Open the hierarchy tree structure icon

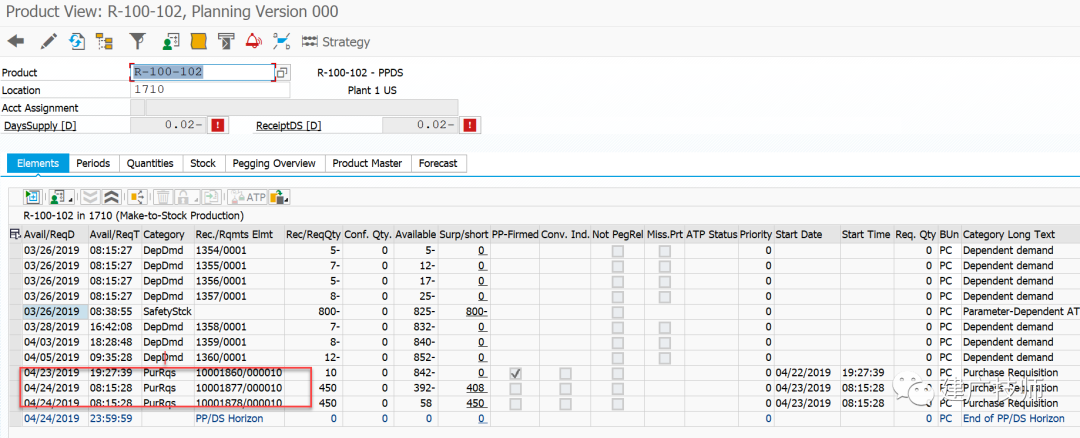[104, 41]
